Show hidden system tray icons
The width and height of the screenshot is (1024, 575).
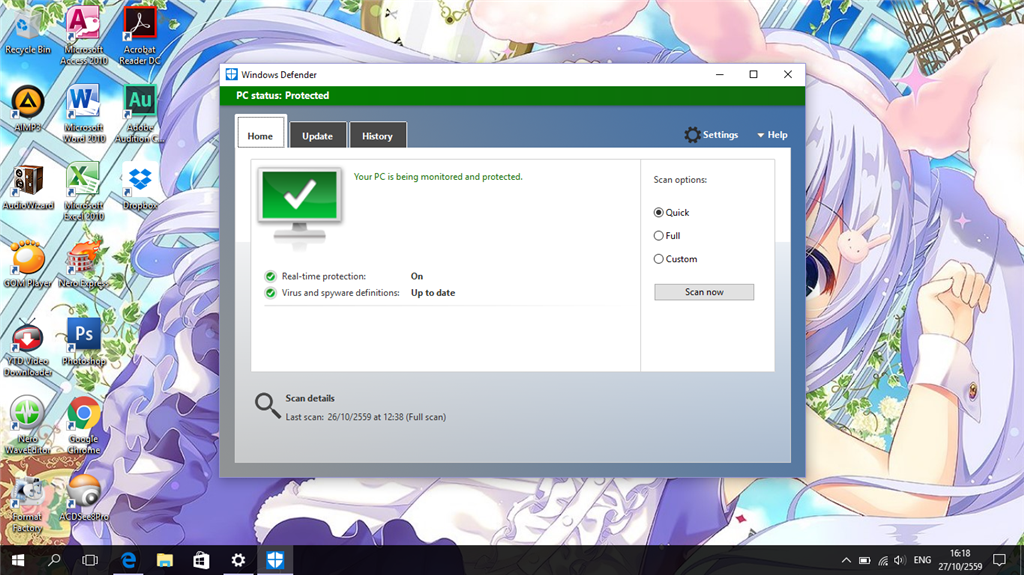point(846,560)
